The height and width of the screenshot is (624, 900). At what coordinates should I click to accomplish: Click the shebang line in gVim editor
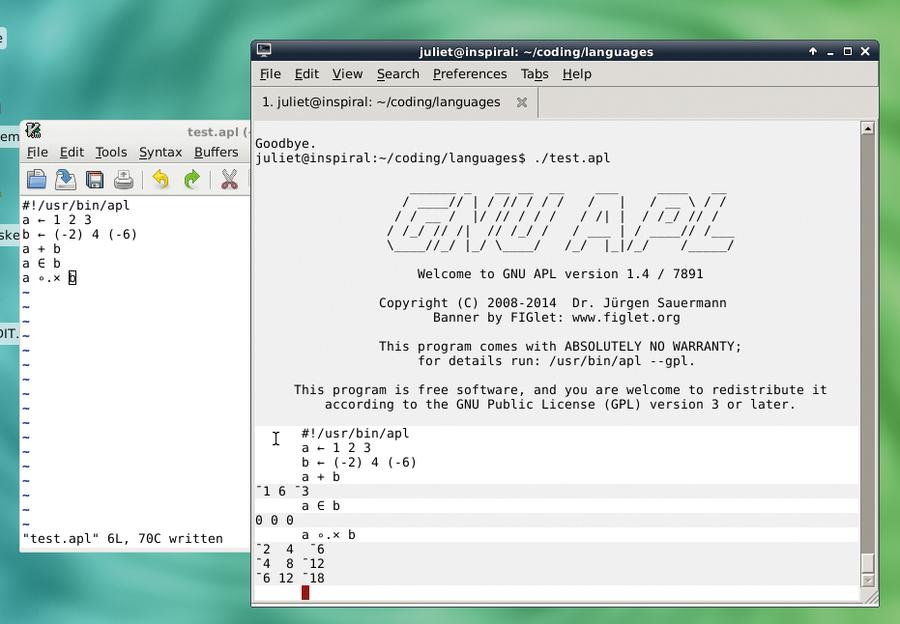click(x=76, y=206)
